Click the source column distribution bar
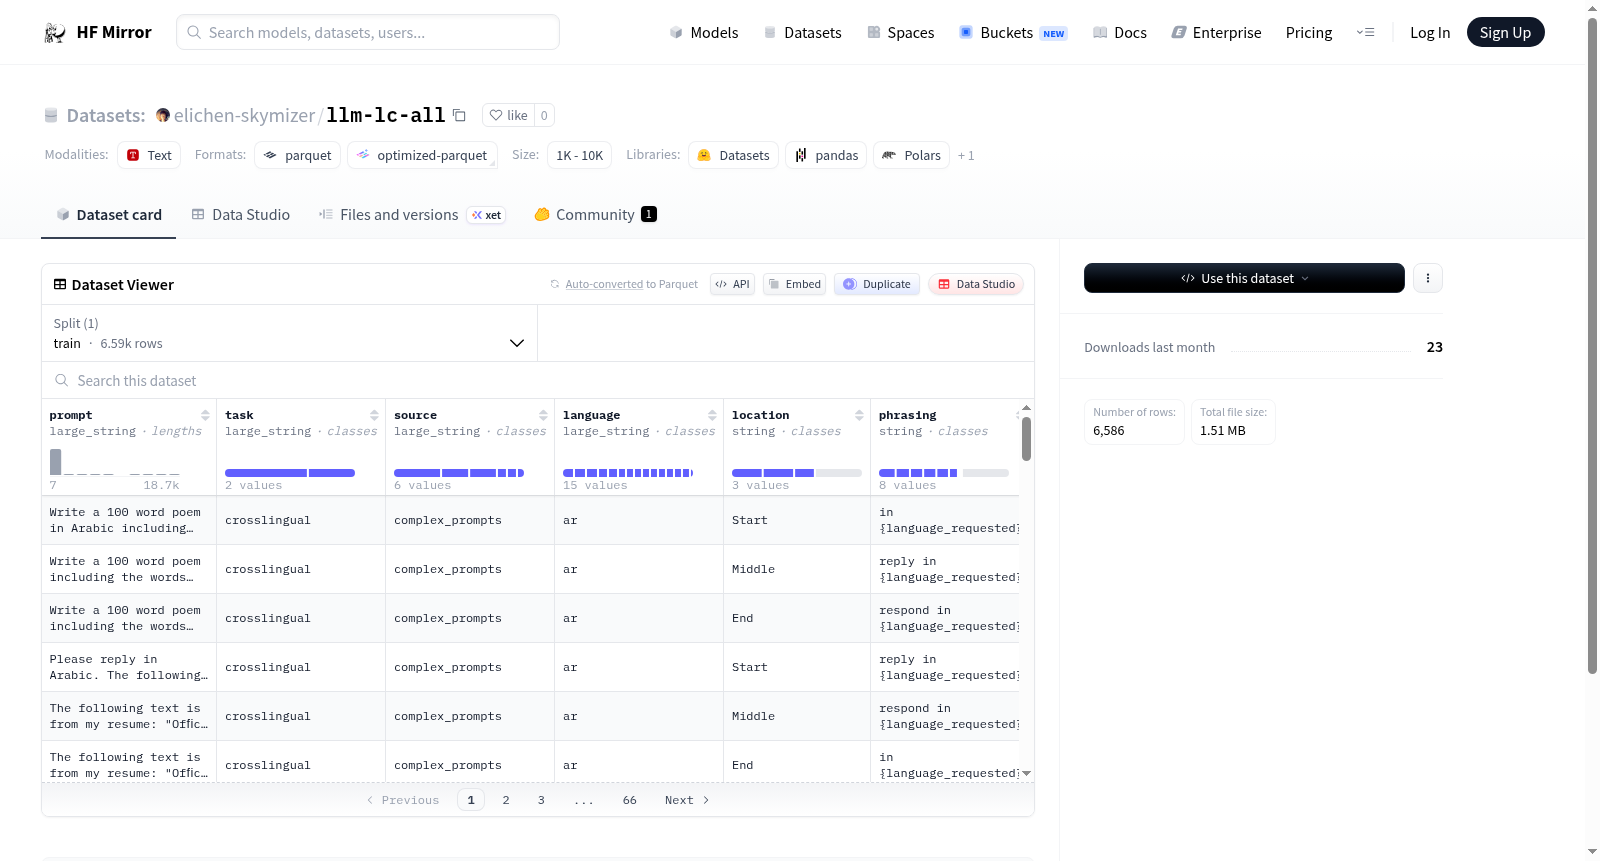Viewport: 1600px width, 861px height. click(459, 473)
